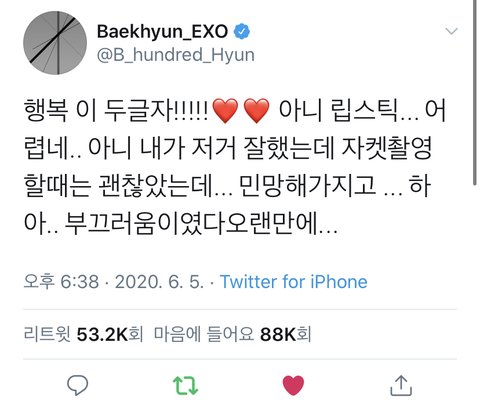Viewport: 480px width, 404px height.
Task: Click the first red heart emoji in tweet
Action: click(x=225, y=111)
